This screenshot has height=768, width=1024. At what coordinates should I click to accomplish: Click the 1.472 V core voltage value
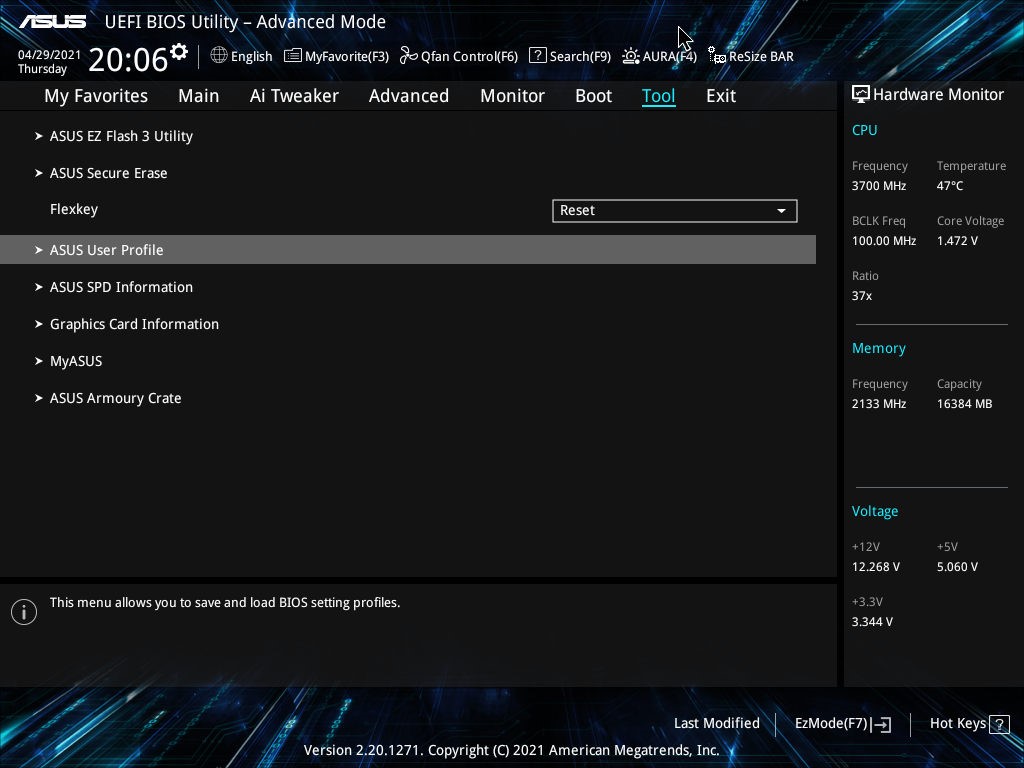pos(957,240)
